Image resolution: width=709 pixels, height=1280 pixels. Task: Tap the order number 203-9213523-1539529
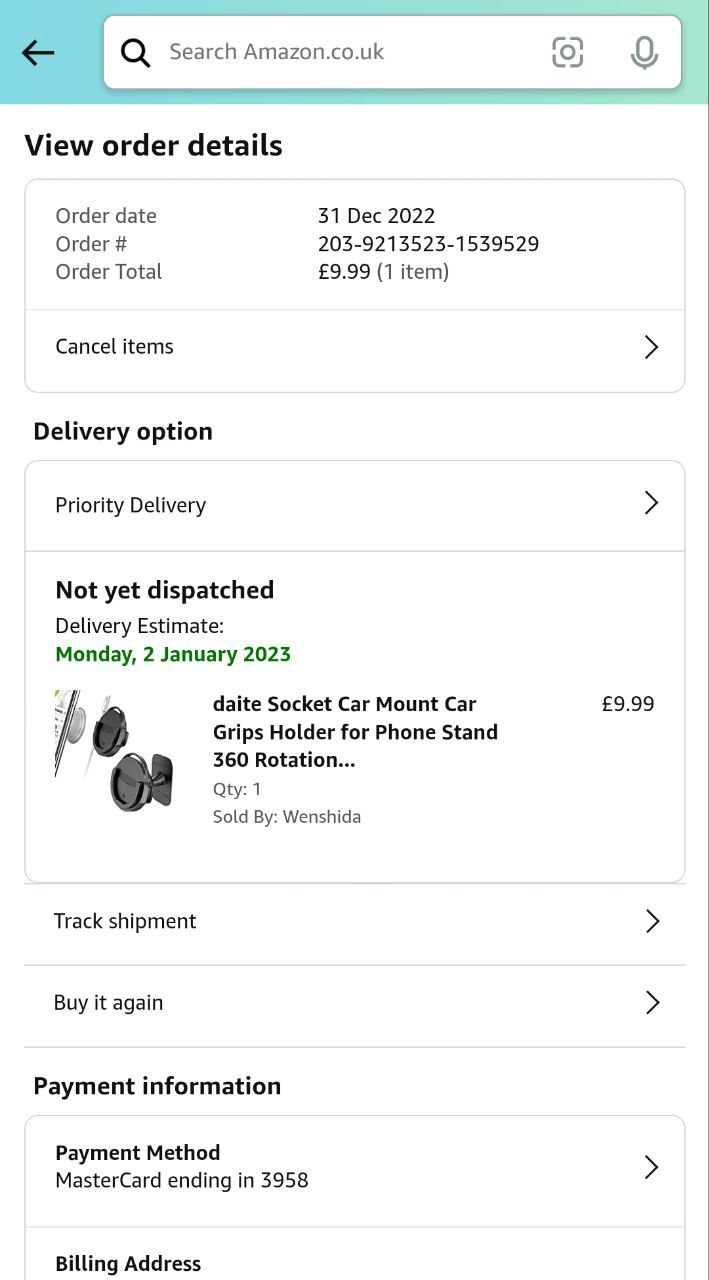[x=428, y=244]
